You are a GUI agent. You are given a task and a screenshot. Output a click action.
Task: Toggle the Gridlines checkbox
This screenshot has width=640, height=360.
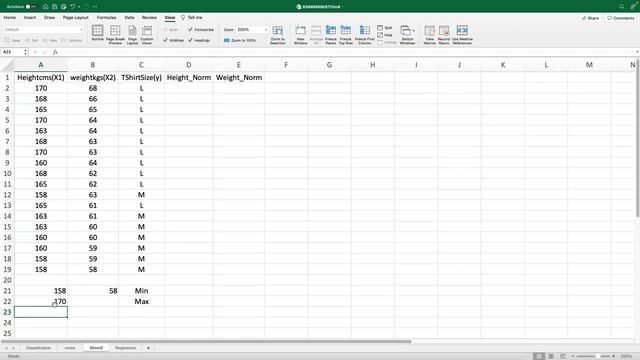coord(165,40)
